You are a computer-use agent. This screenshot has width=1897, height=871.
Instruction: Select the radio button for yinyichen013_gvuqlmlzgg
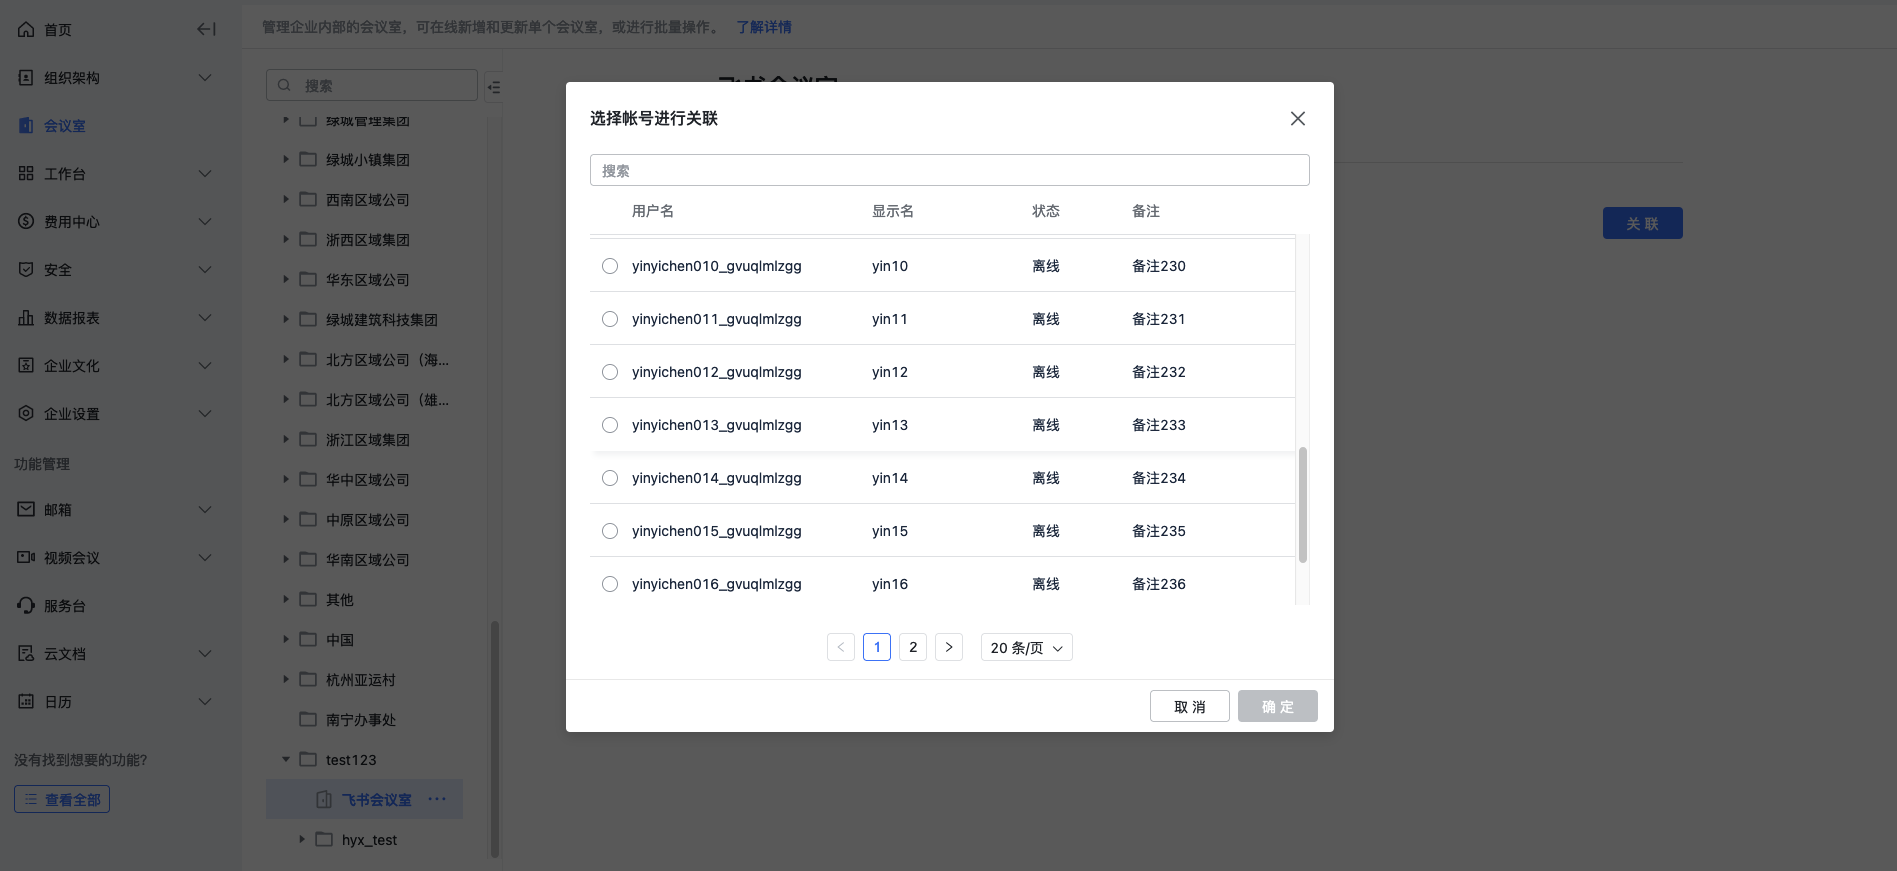[x=610, y=425]
